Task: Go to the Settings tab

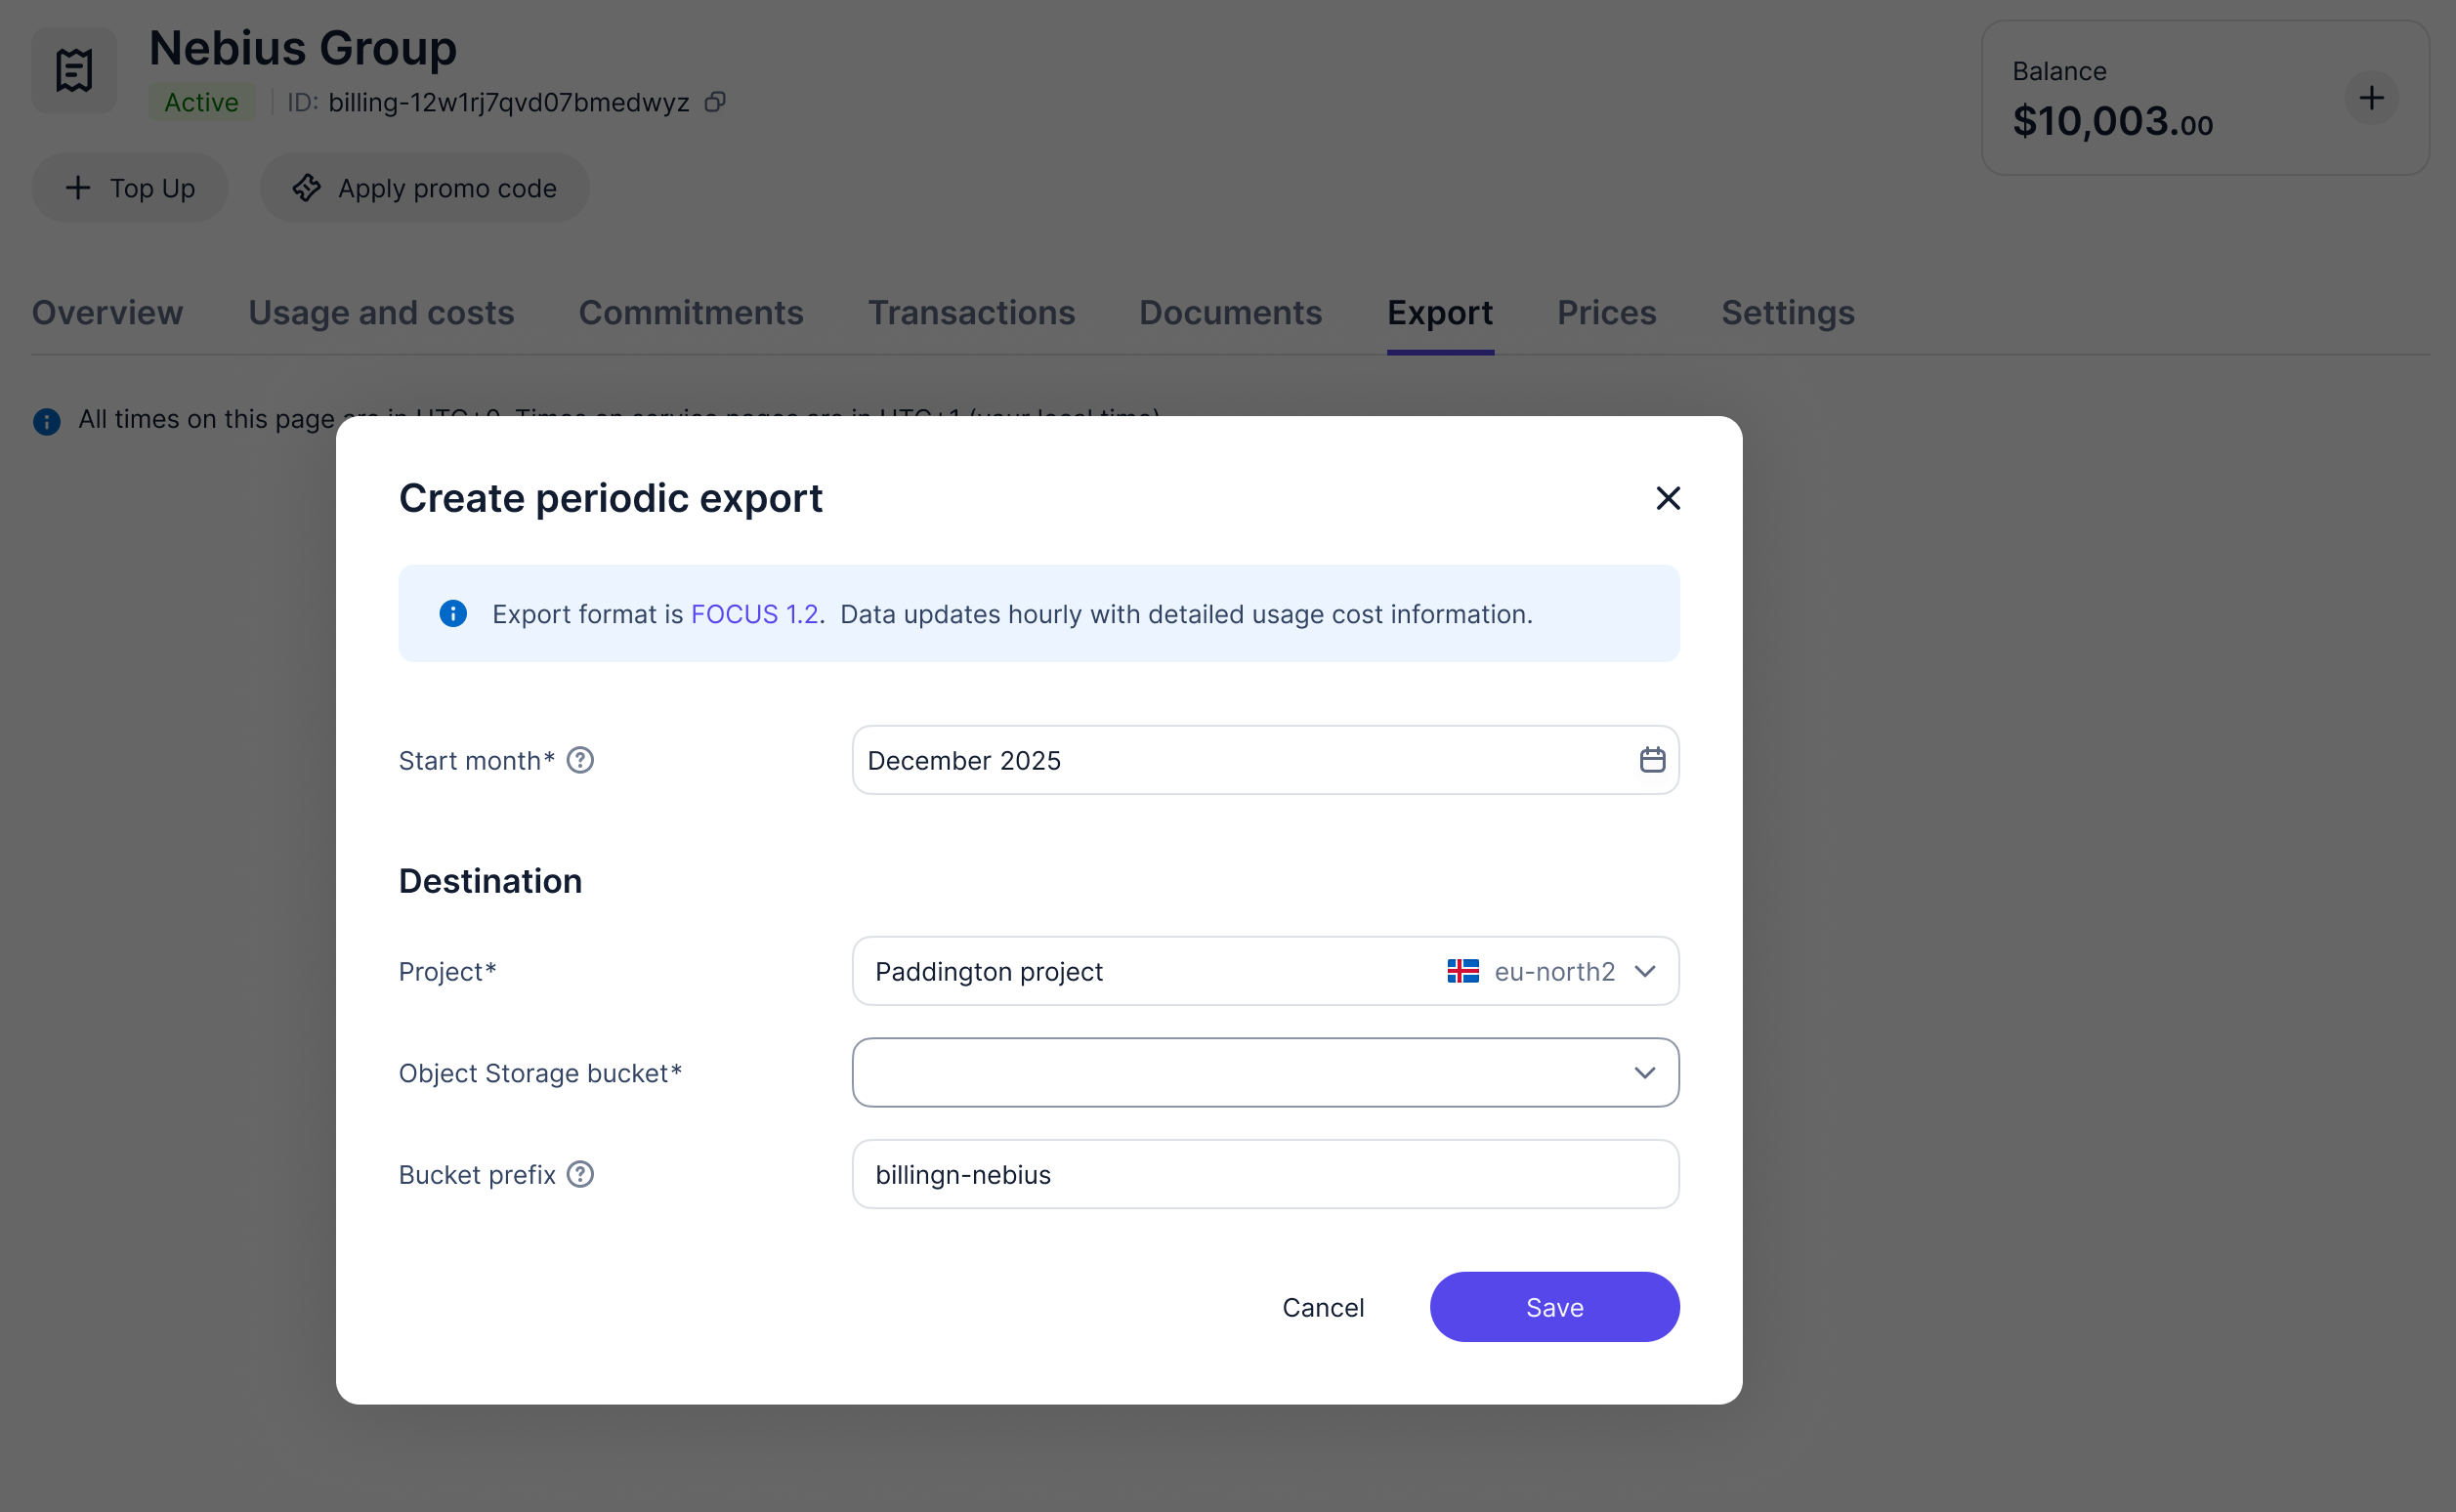Action: [x=1787, y=313]
